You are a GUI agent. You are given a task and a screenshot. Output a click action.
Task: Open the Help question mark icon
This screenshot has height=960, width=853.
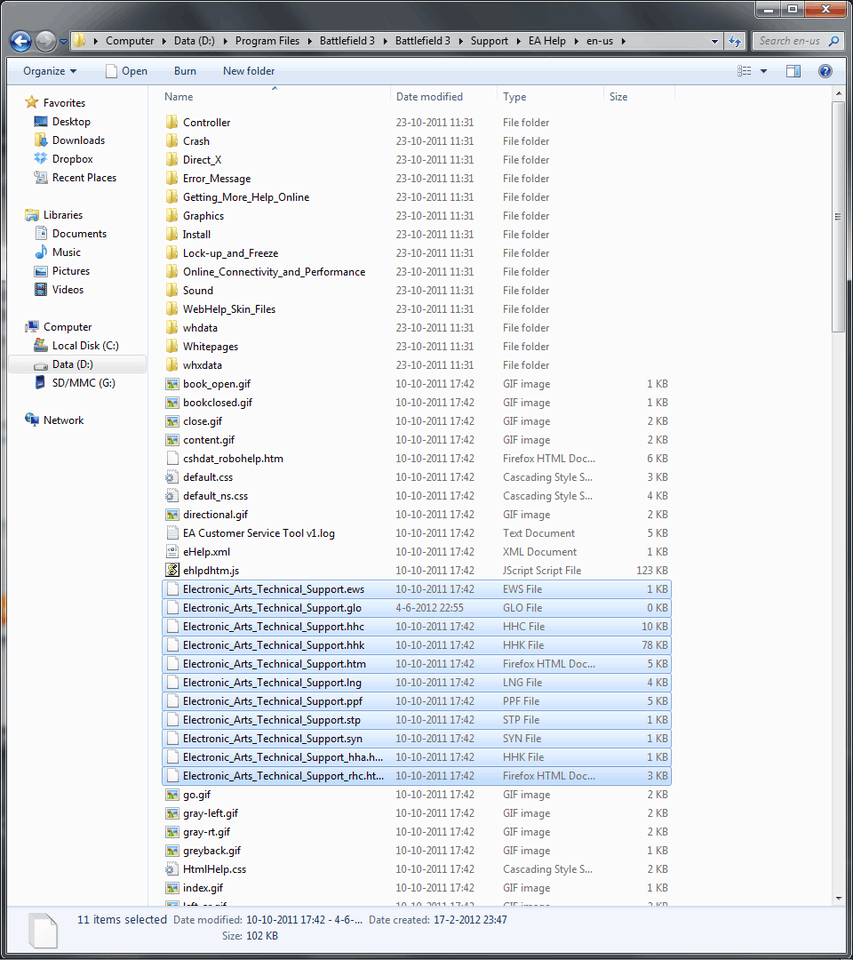[825, 71]
